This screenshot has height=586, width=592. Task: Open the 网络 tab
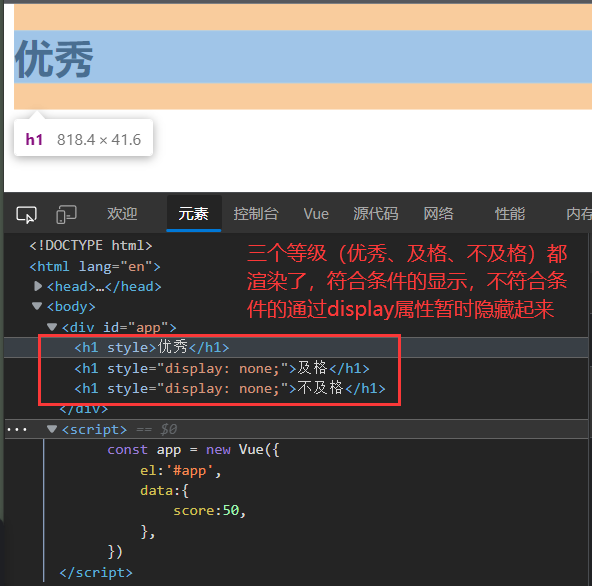pos(438,214)
